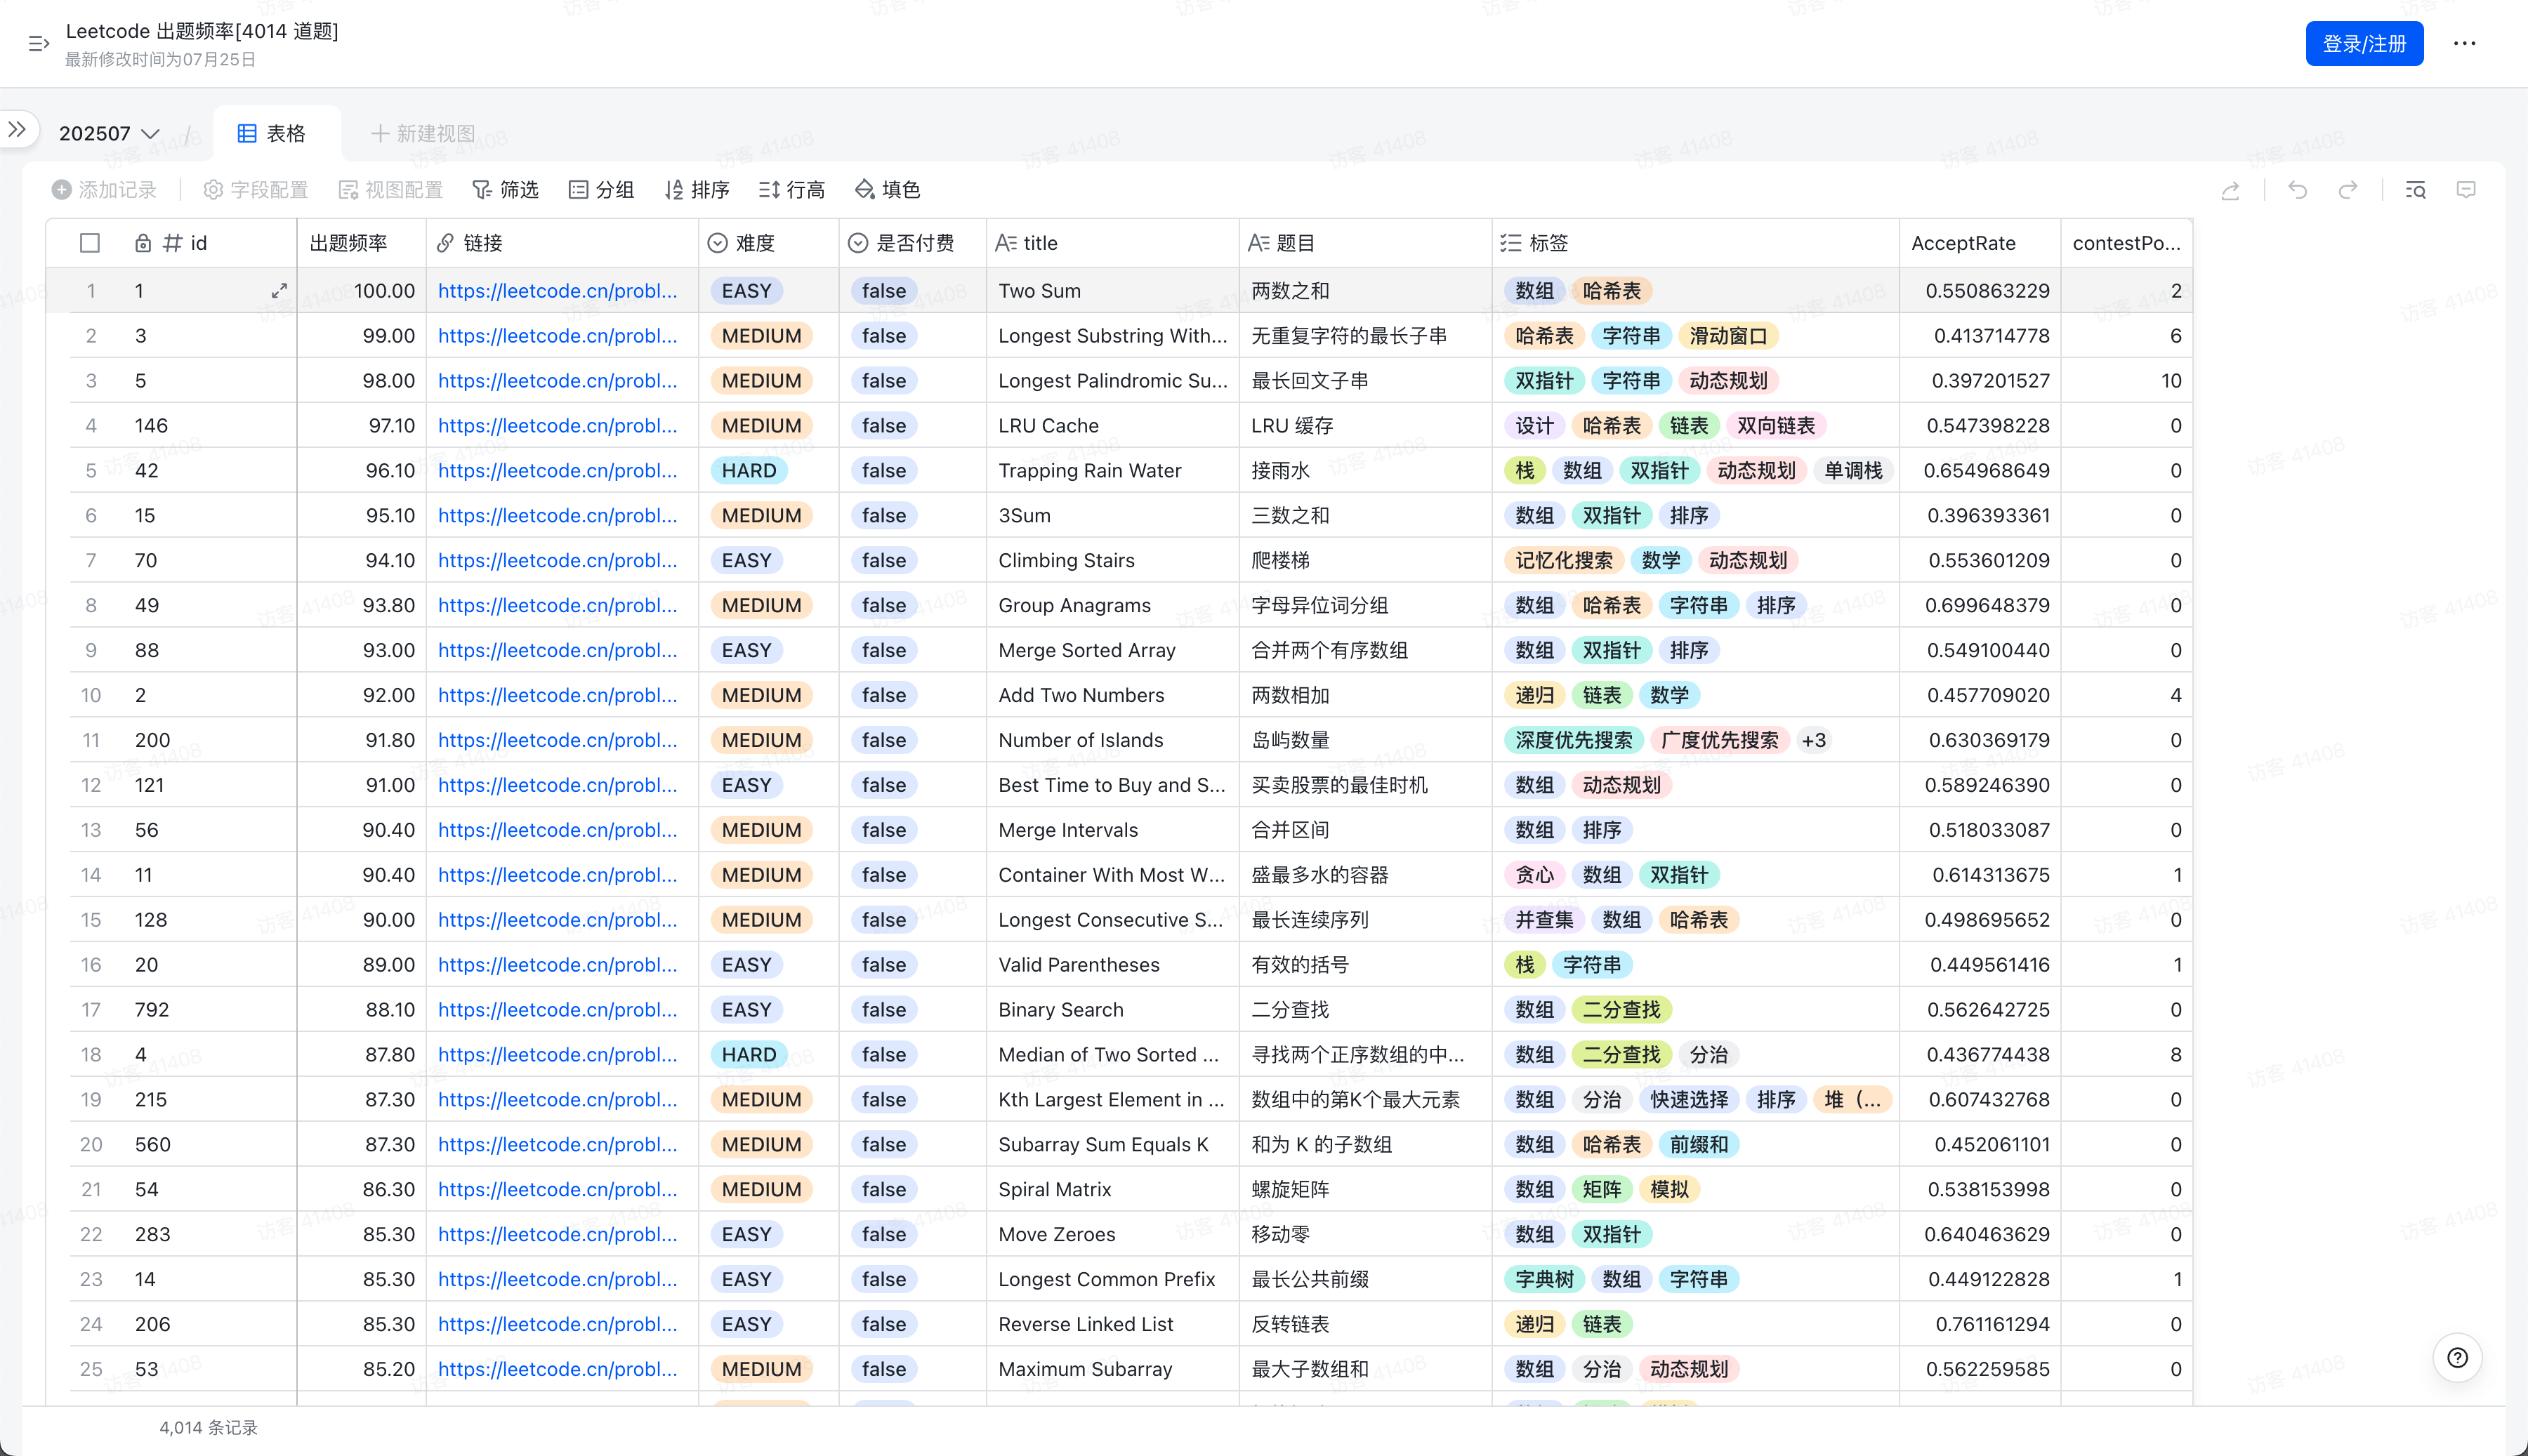Open 排序 sort options
The image size is (2528, 1456).
pos(697,190)
